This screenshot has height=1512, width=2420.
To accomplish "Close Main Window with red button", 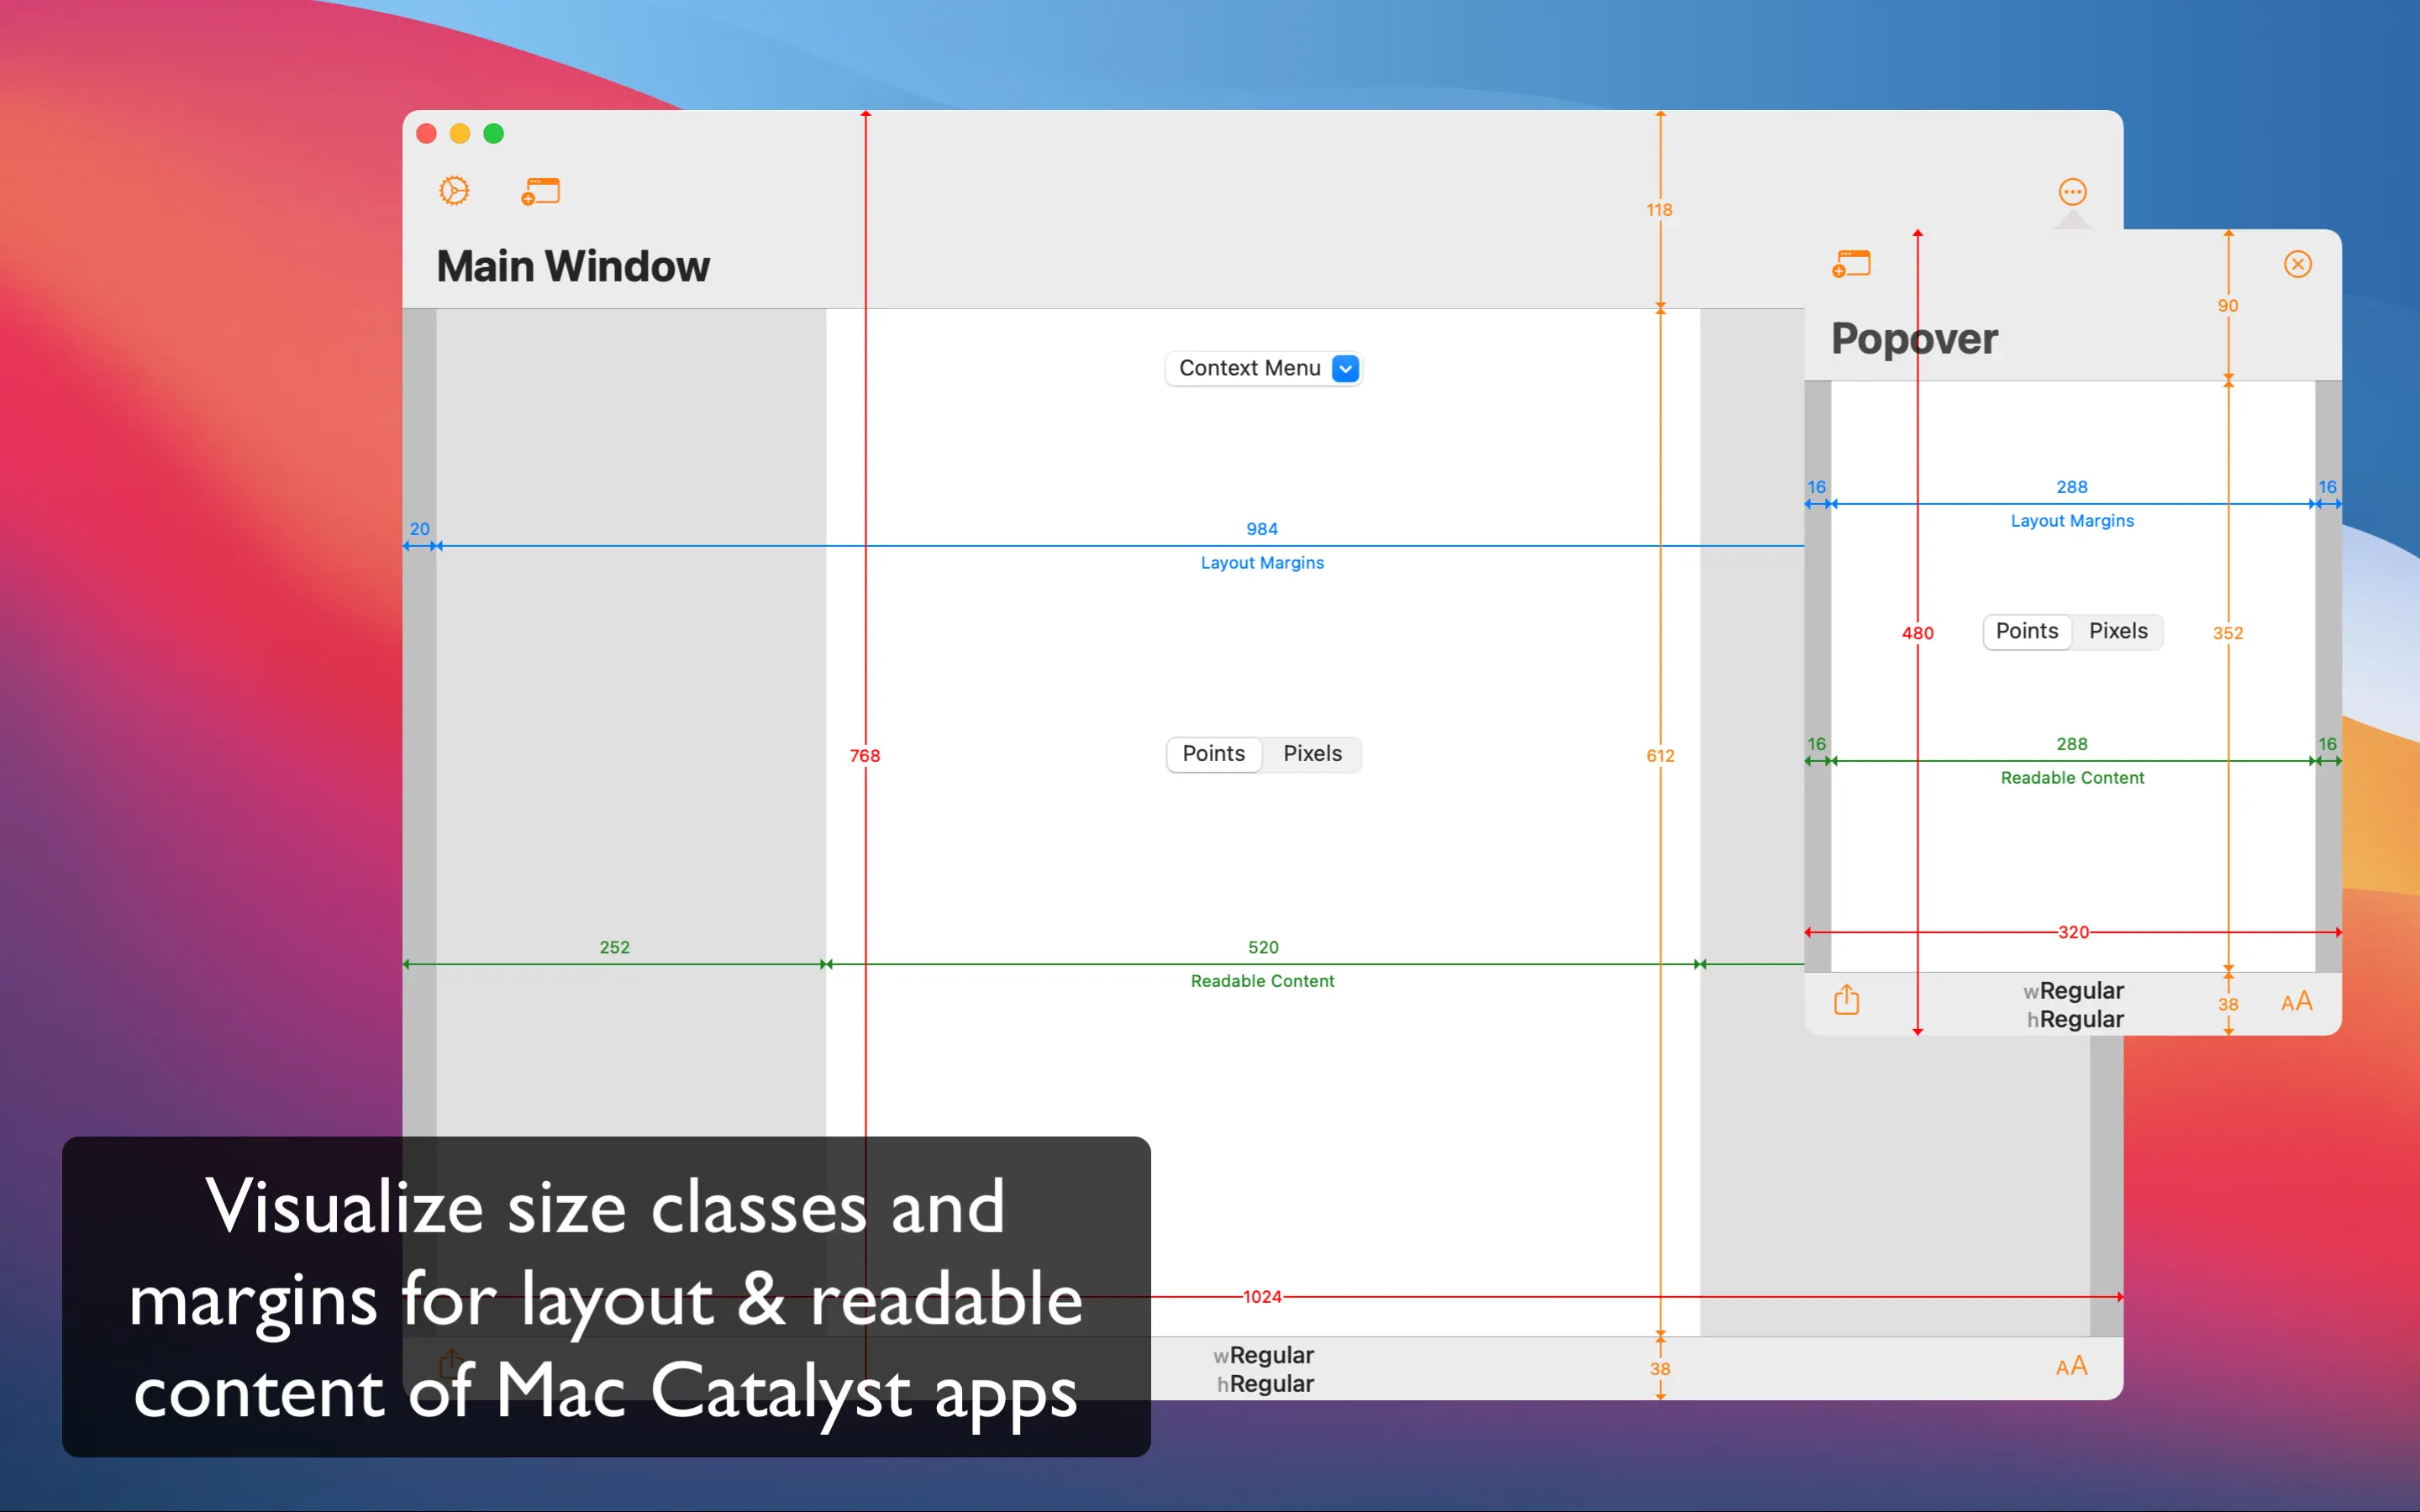I will click(426, 134).
